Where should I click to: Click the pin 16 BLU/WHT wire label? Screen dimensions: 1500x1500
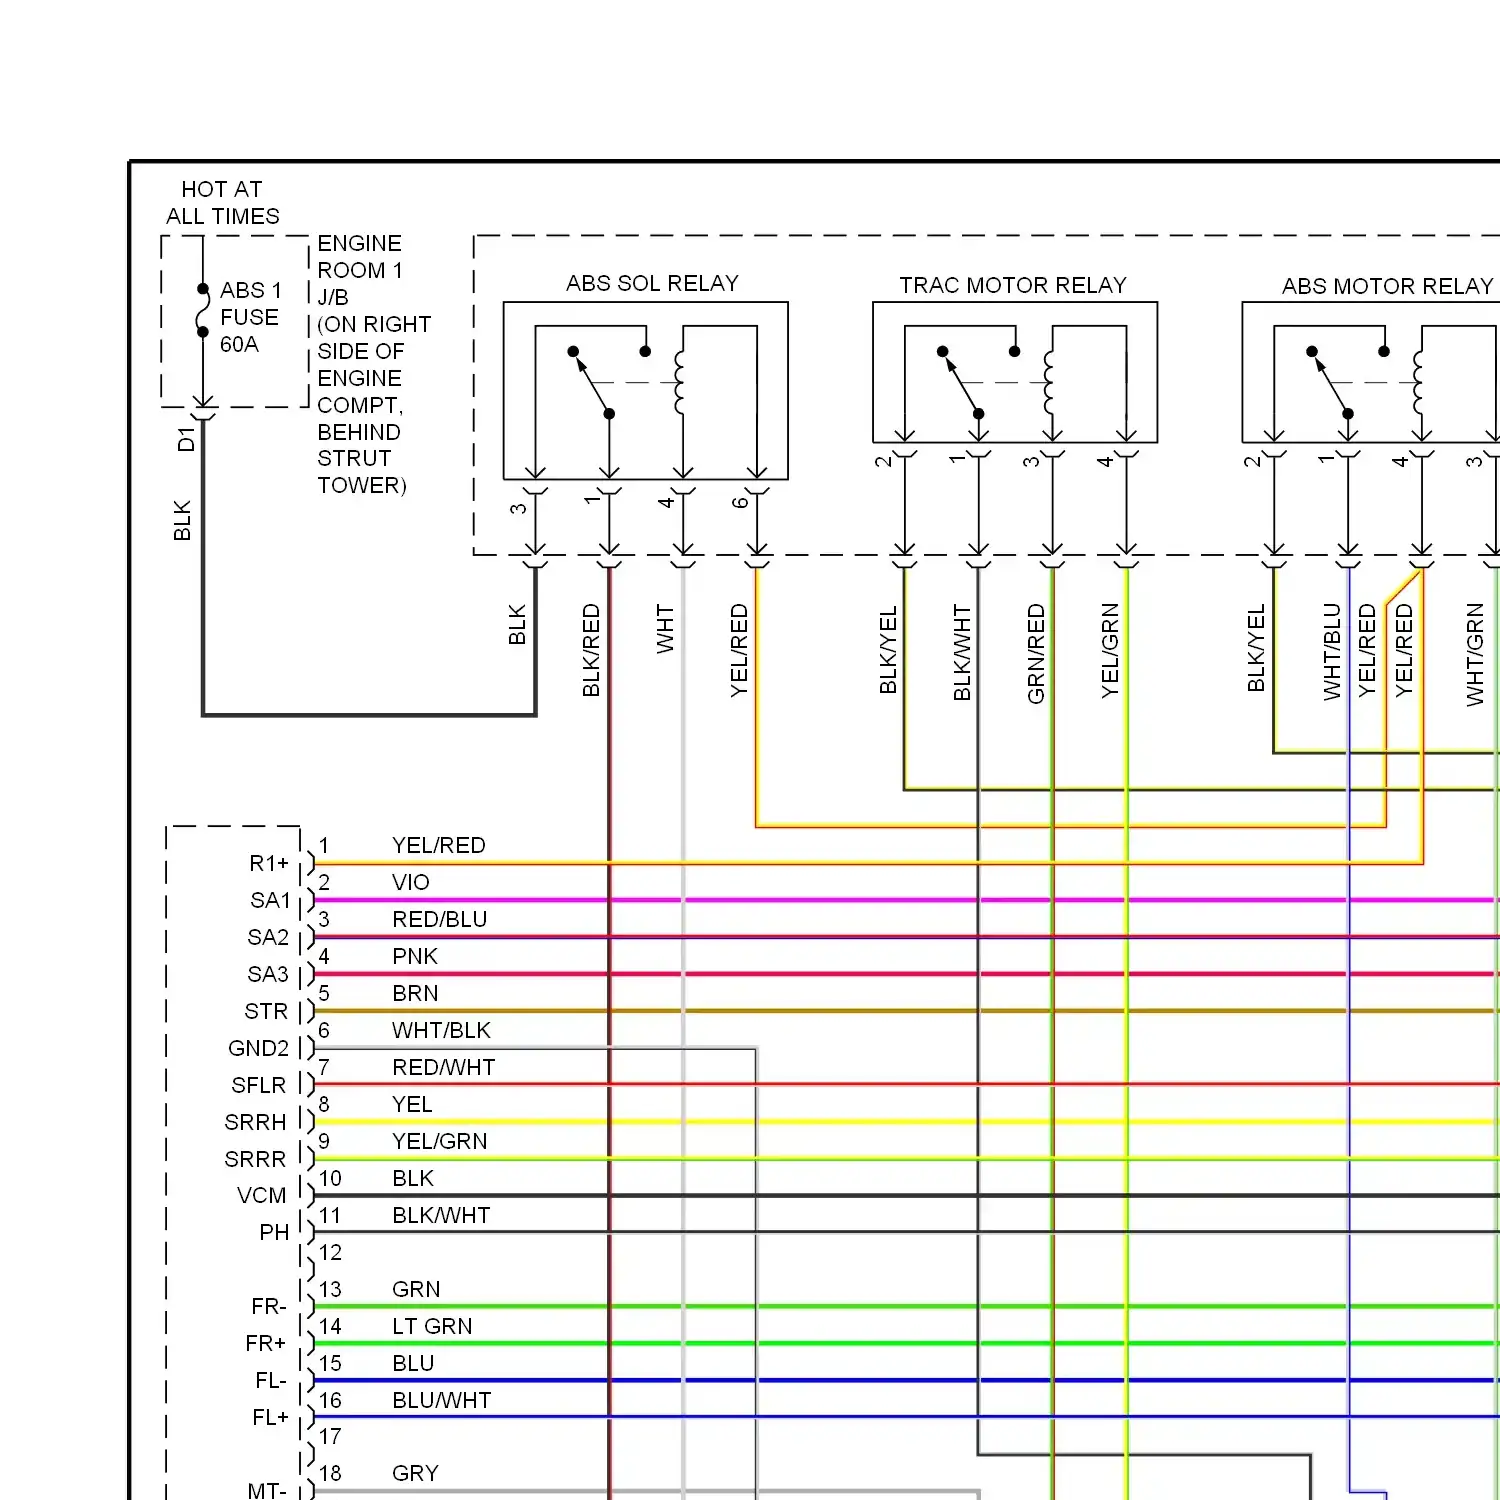point(442,1400)
